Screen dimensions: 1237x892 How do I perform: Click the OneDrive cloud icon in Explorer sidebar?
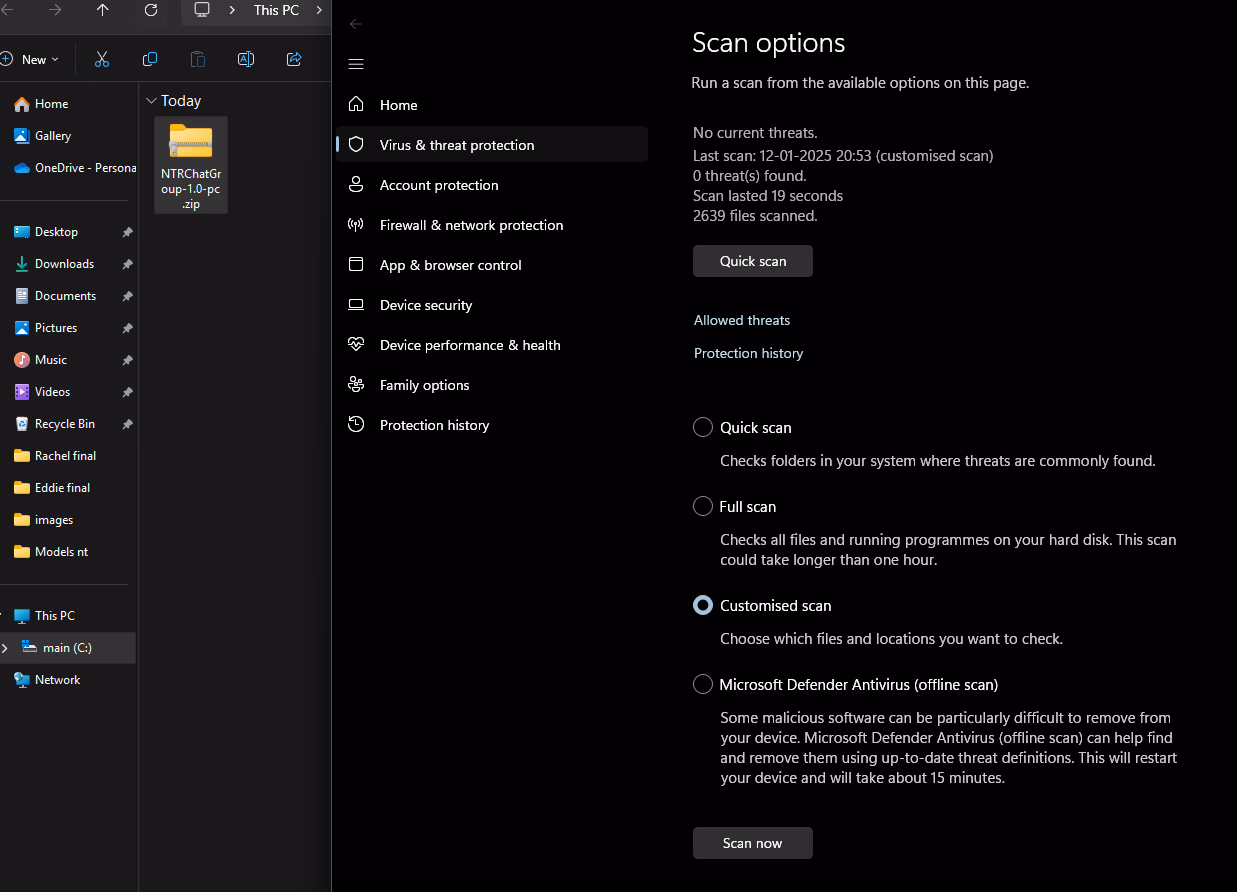tap(22, 167)
